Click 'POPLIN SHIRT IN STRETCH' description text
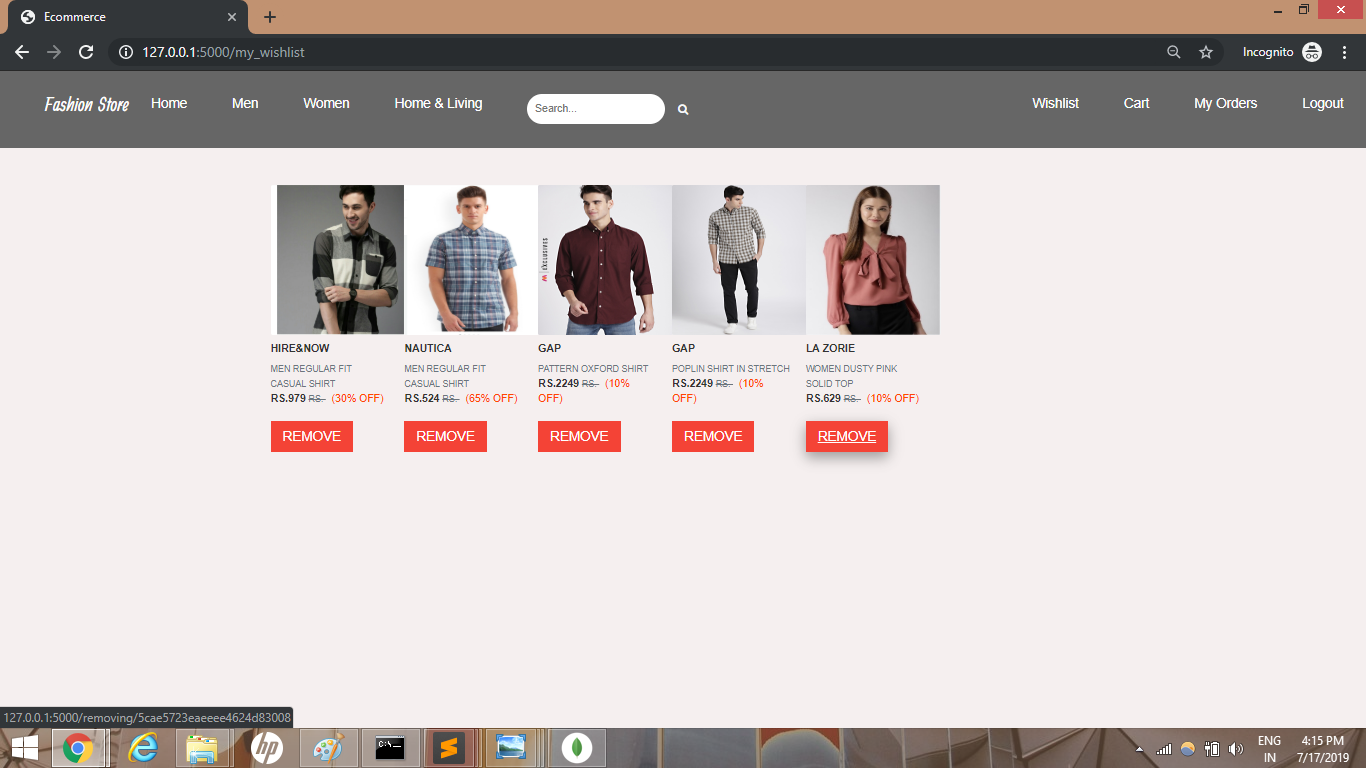 731,369
